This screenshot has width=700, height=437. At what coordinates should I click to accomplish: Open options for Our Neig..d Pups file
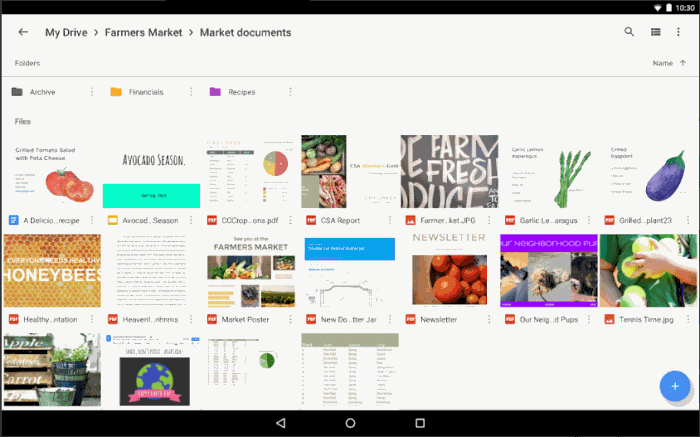(x=588, y=319)
